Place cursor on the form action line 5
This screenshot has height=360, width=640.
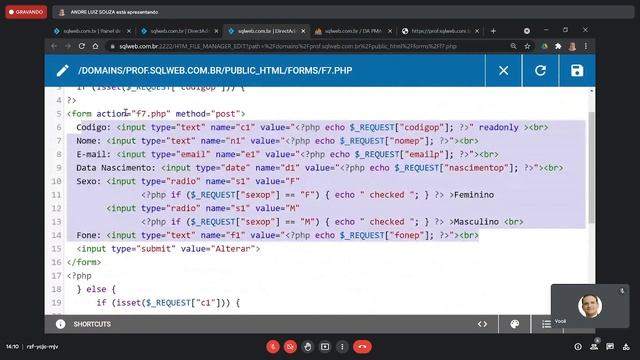[x=156, y=113]
